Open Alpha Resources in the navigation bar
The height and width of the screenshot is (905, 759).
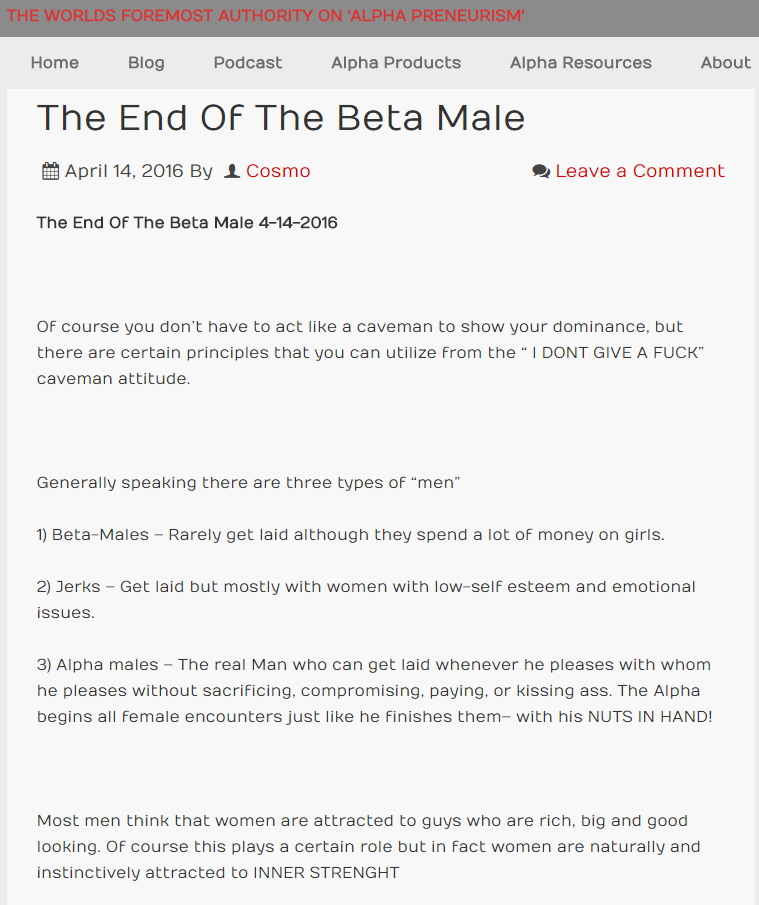581,62
